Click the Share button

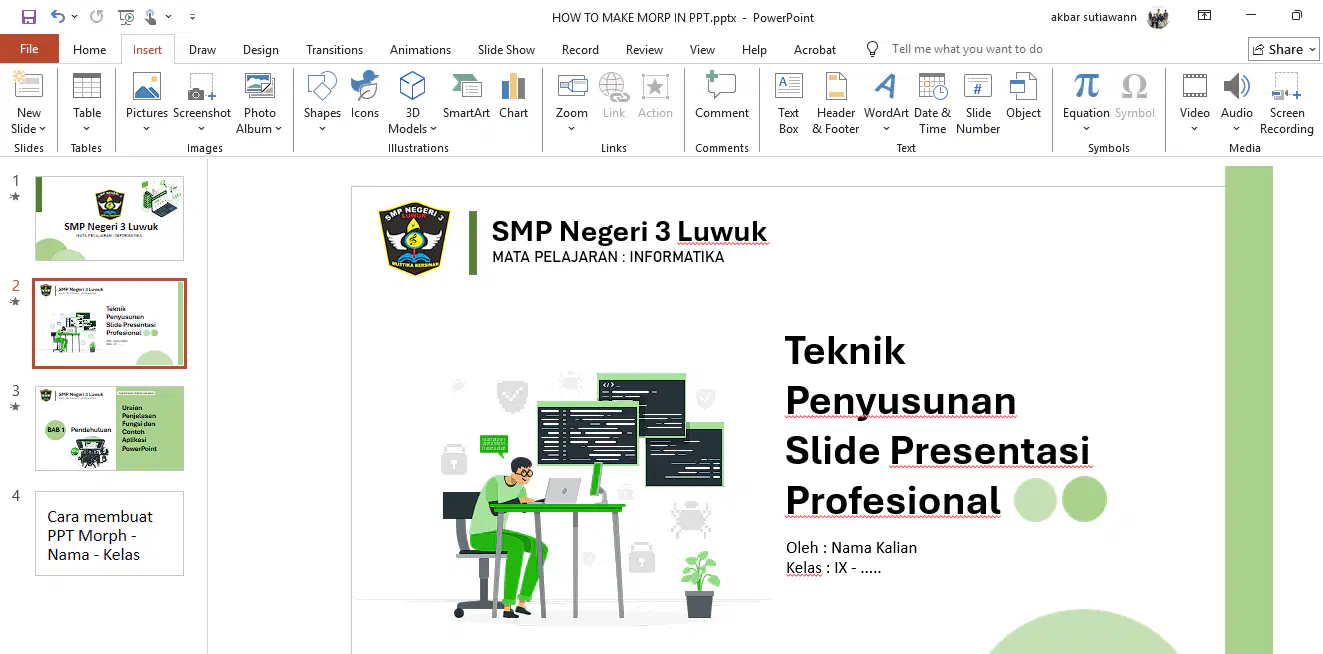(1284, 49)
